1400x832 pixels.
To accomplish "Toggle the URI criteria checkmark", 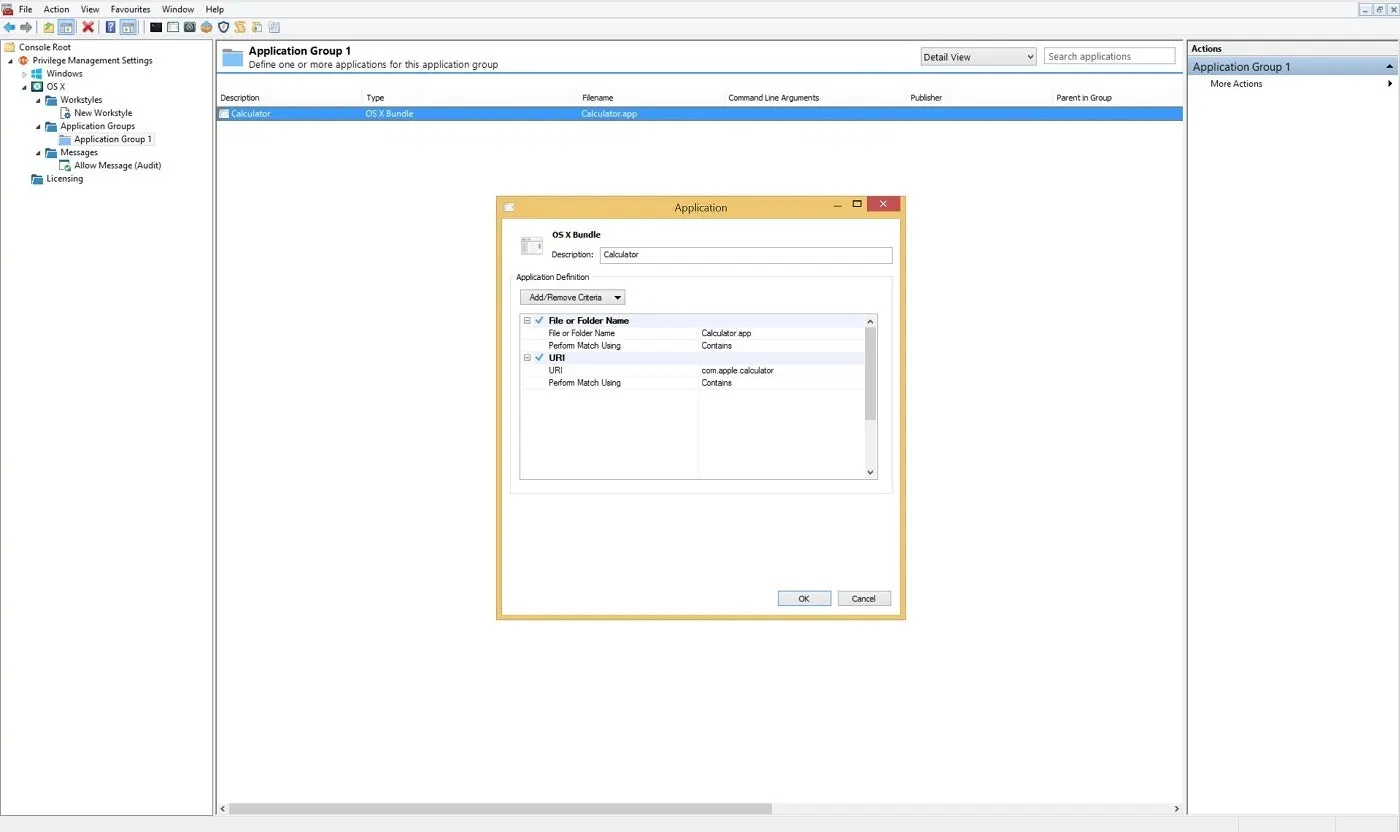I will click(x=540, y=357).
